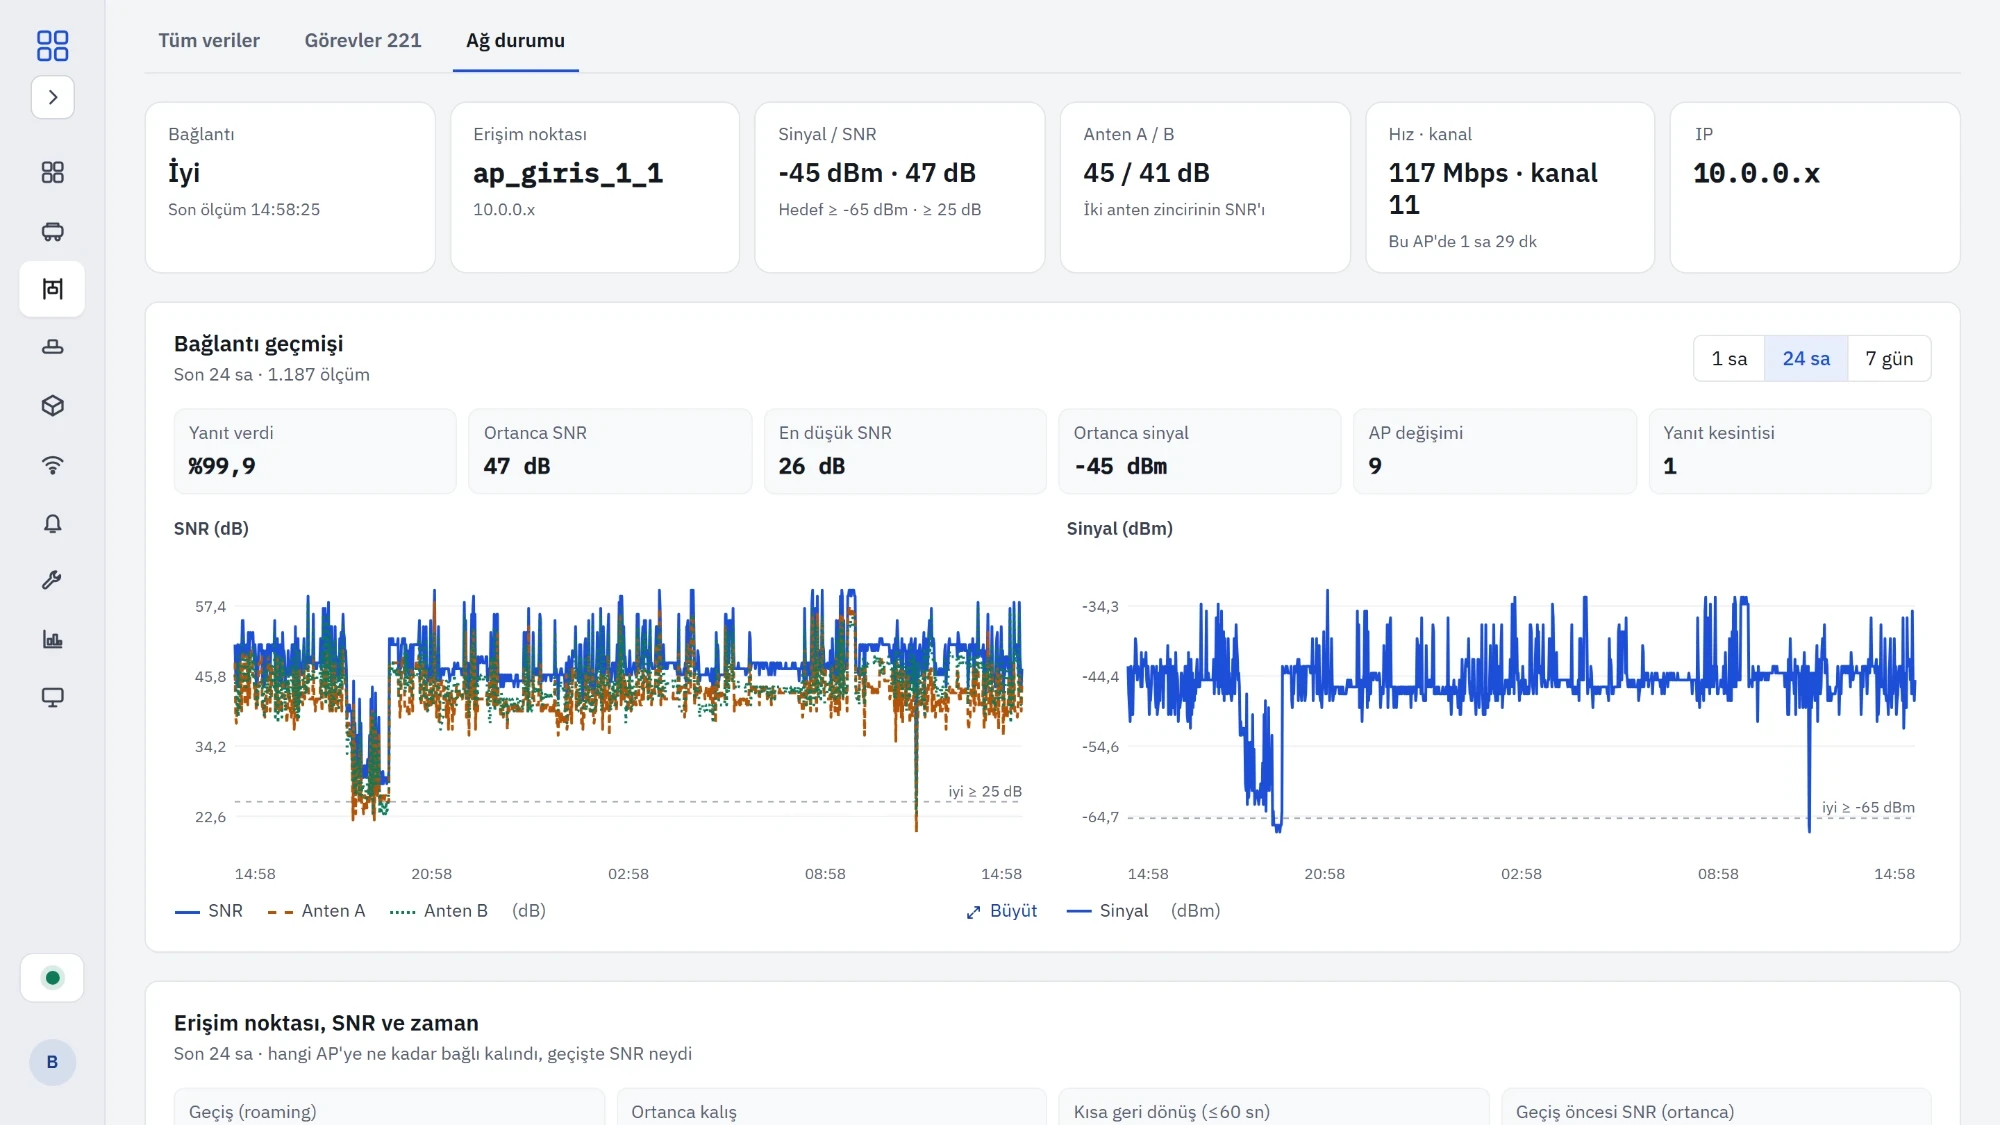Image resolution: width=2000 pixels, height=1125 pixels.
Task: Toggle the Sinyal series in legend
Action: (x=1108, y=911)
